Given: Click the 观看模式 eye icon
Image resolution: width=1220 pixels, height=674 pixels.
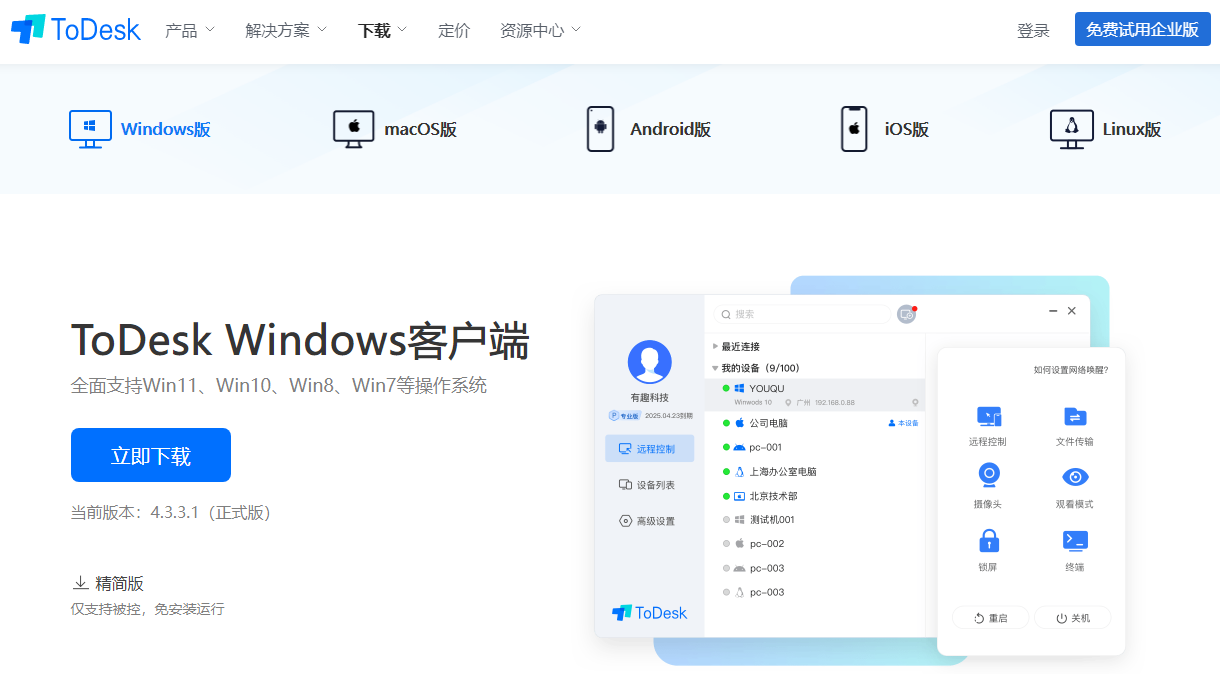Looking at the screenshot, I should click(1075, 477).
